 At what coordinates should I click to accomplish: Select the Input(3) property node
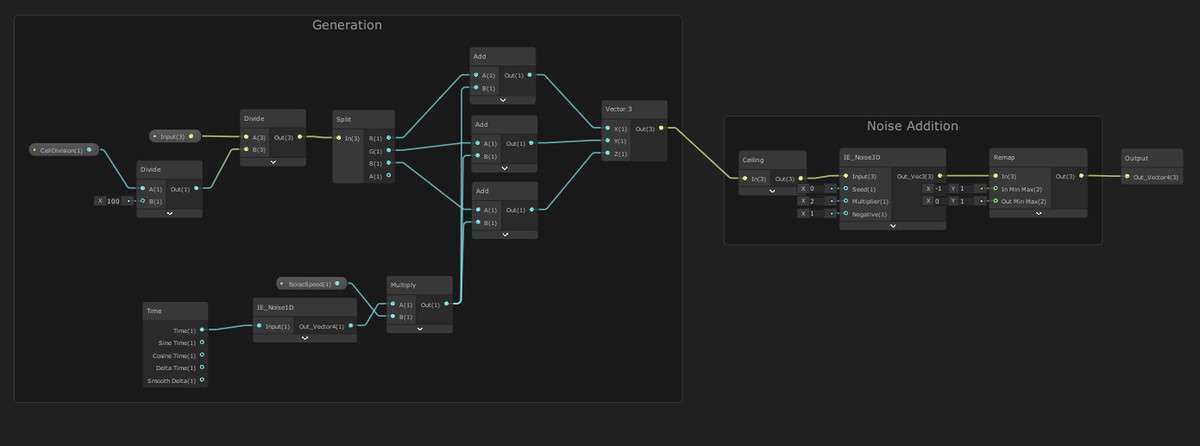coord(175,136)
